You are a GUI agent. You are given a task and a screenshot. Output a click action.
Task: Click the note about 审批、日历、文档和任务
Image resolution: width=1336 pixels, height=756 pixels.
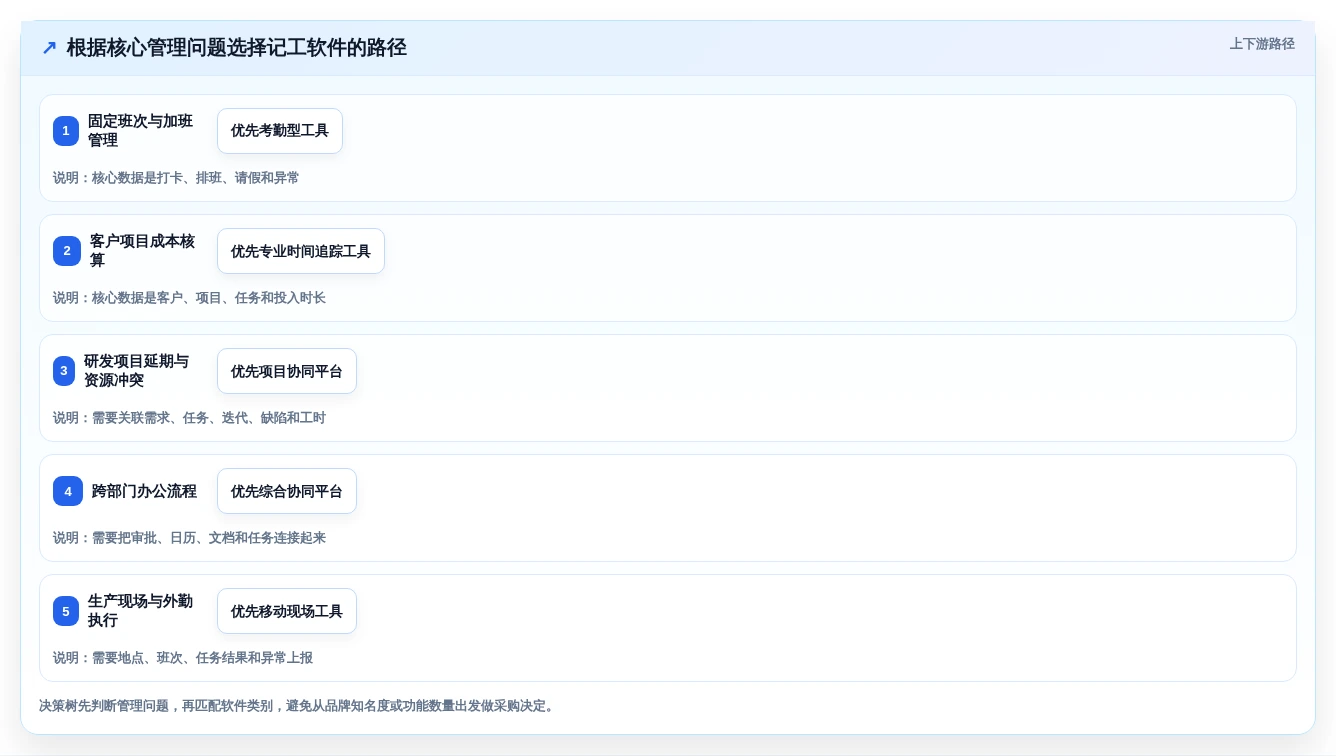pyautogui.click(x=189, y=538)
